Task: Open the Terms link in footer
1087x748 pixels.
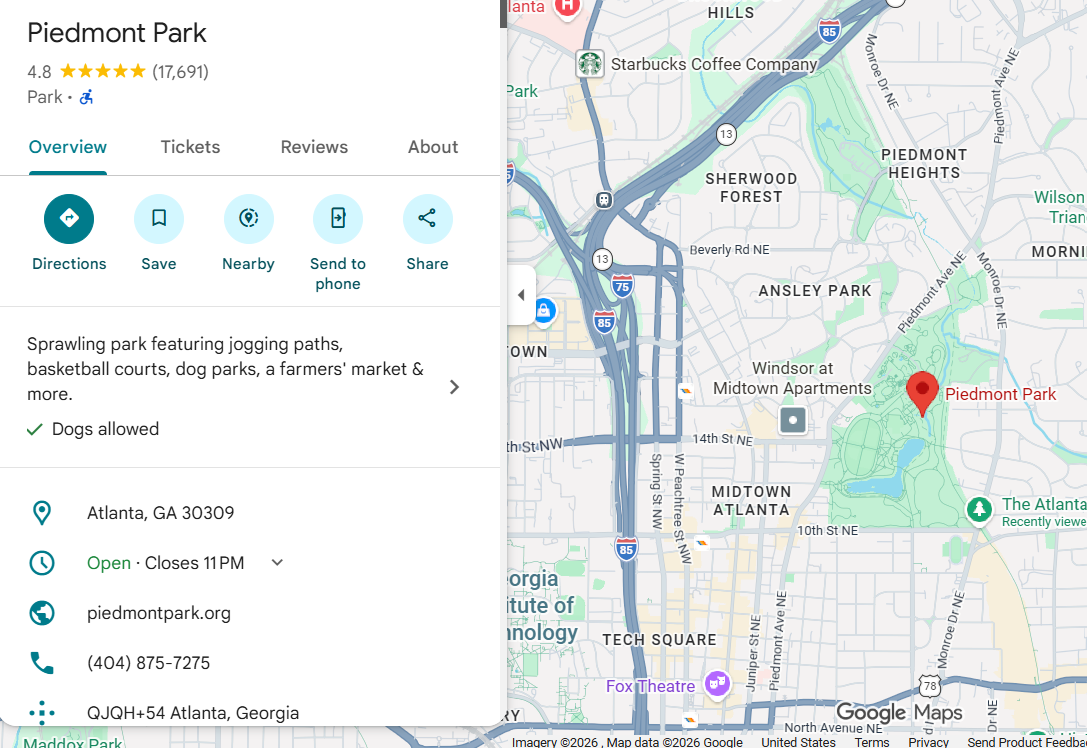Action: pyautogui.click(x=871, y=742)
